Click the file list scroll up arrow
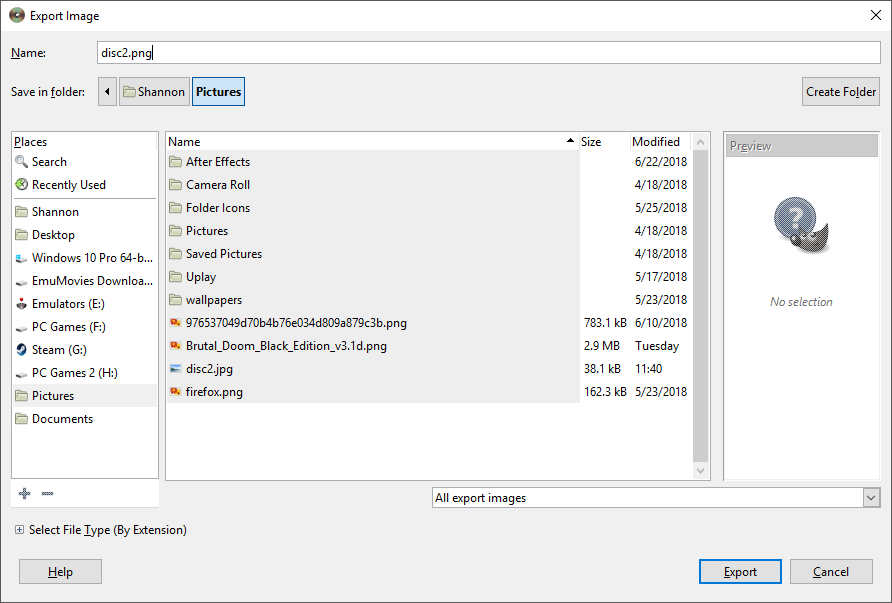 point(700,142)
